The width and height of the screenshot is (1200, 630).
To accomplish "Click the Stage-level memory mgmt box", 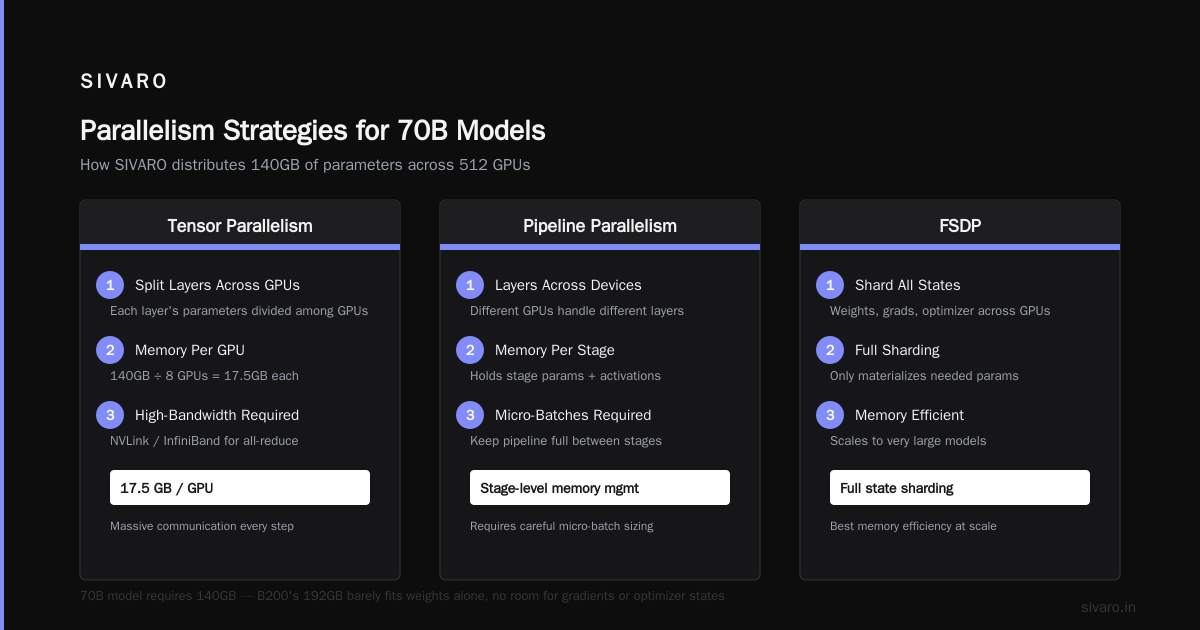I will click(600, 488).
